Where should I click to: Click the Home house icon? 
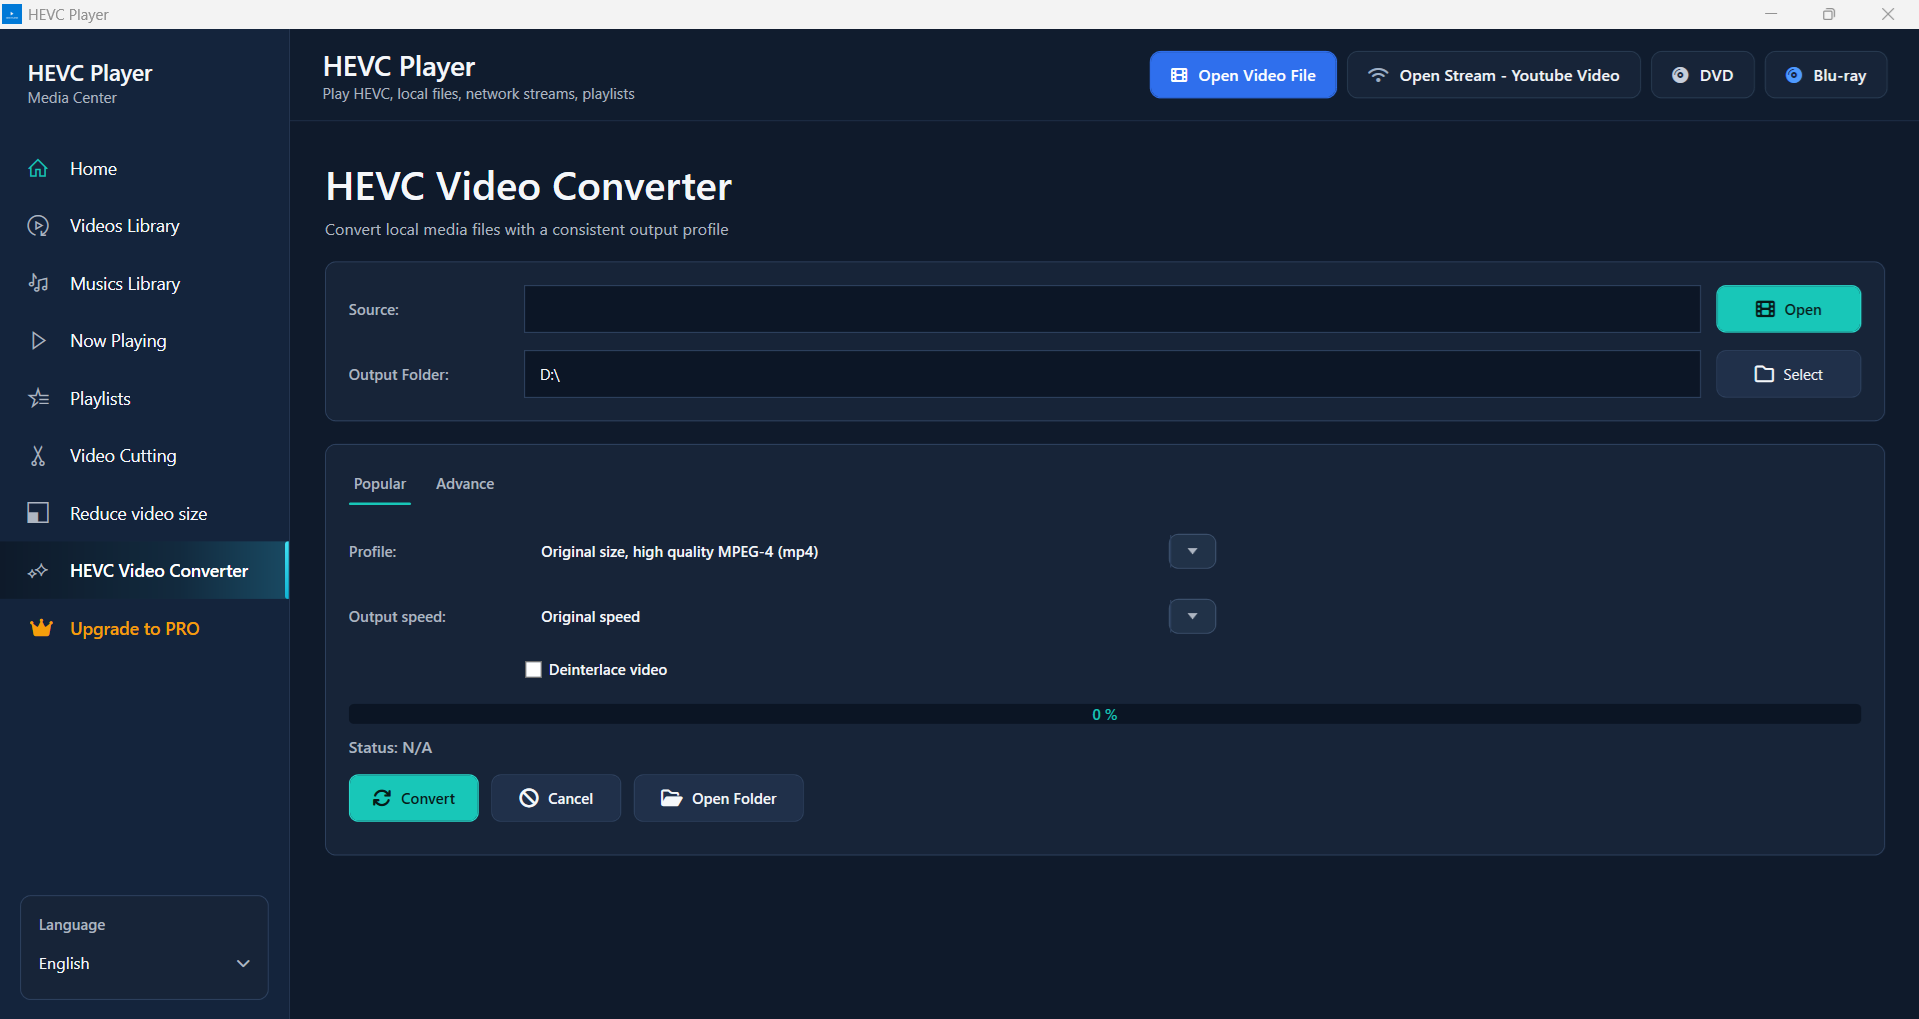pyautogui.click(x=38, y=169)
